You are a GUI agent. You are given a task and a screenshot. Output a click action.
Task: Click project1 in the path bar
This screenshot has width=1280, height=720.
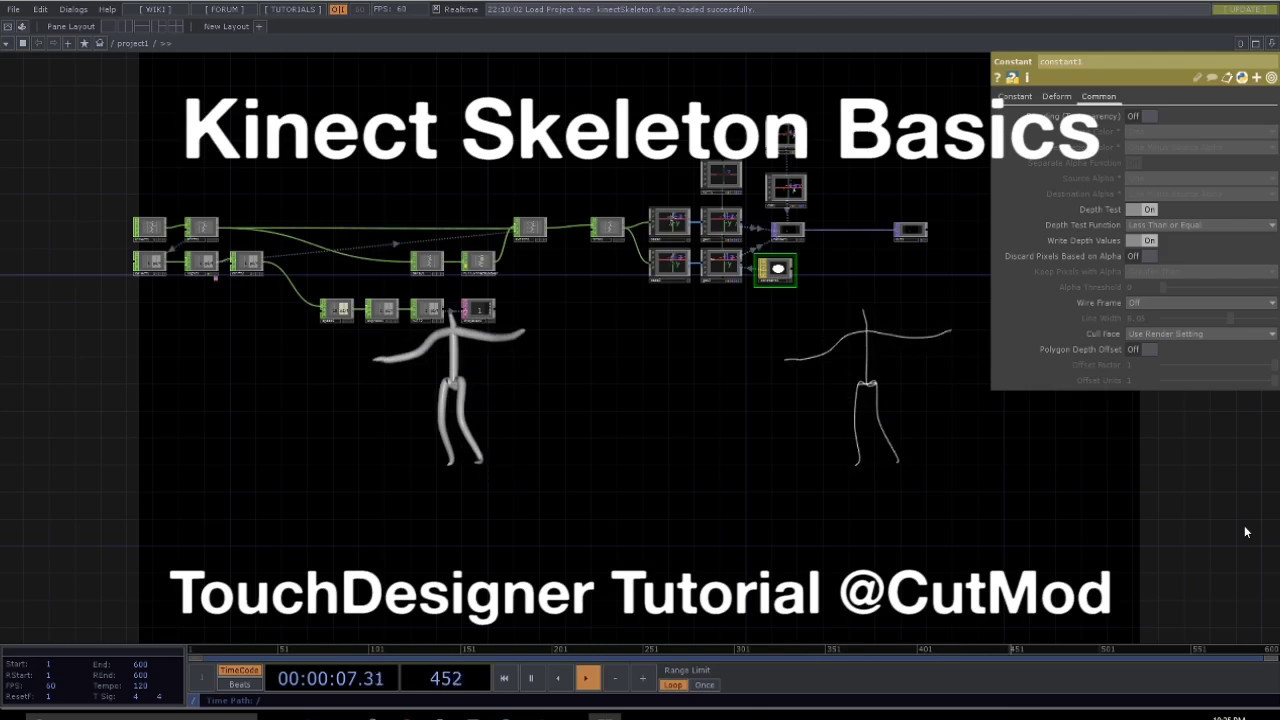pyautogui.click(x=133, y=43)
